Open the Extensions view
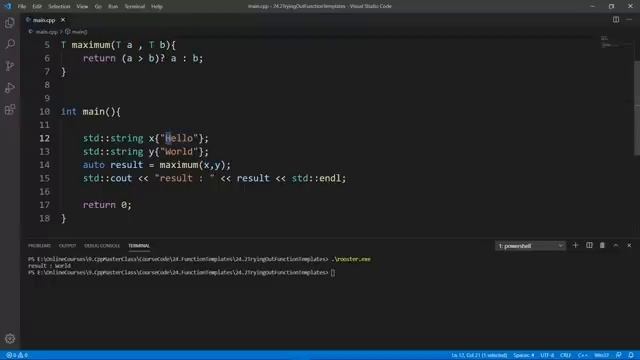The width and height of the screenshot is (640, 360). (10, 109)
